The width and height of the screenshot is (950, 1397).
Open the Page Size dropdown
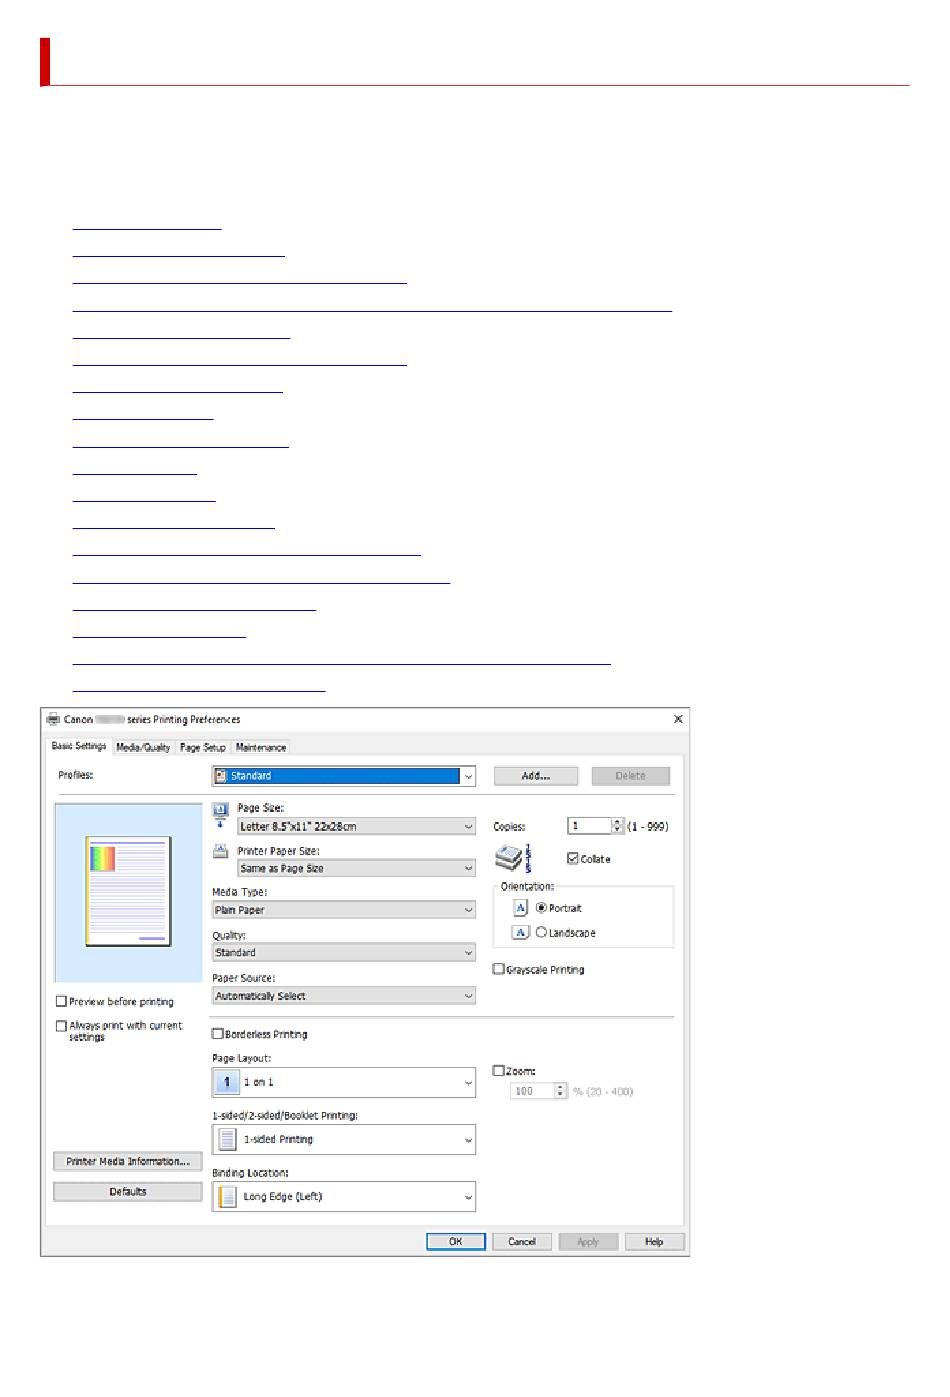point(356,827)
